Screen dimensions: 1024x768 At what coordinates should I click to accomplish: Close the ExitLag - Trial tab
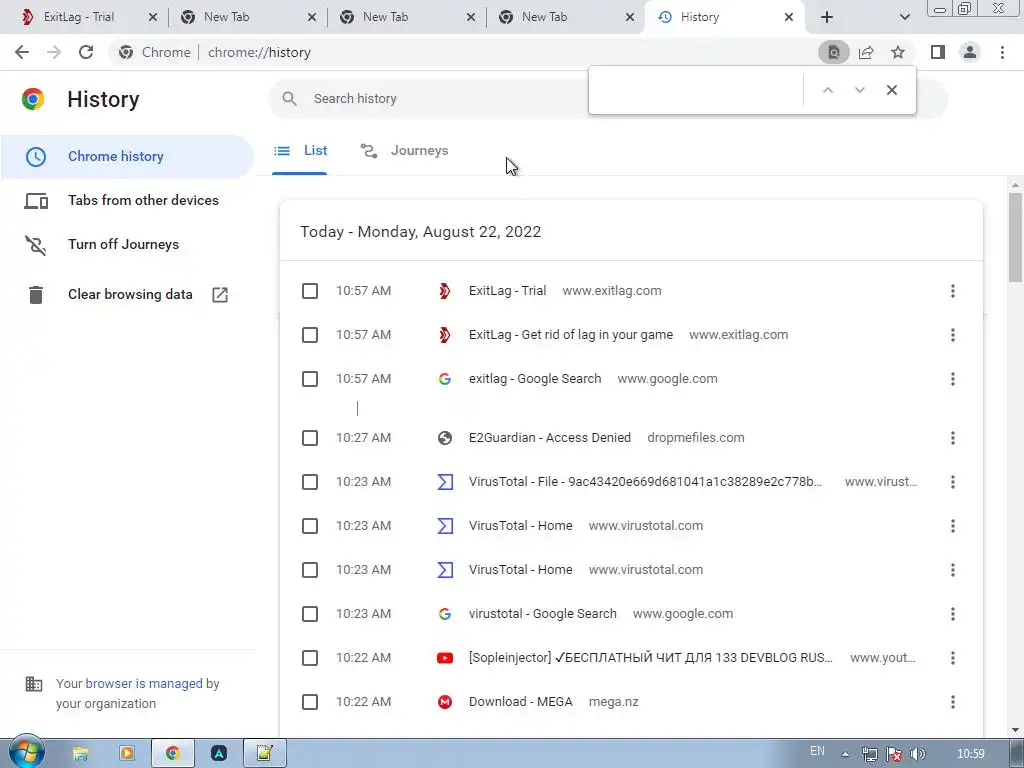(x=153, y=17)
